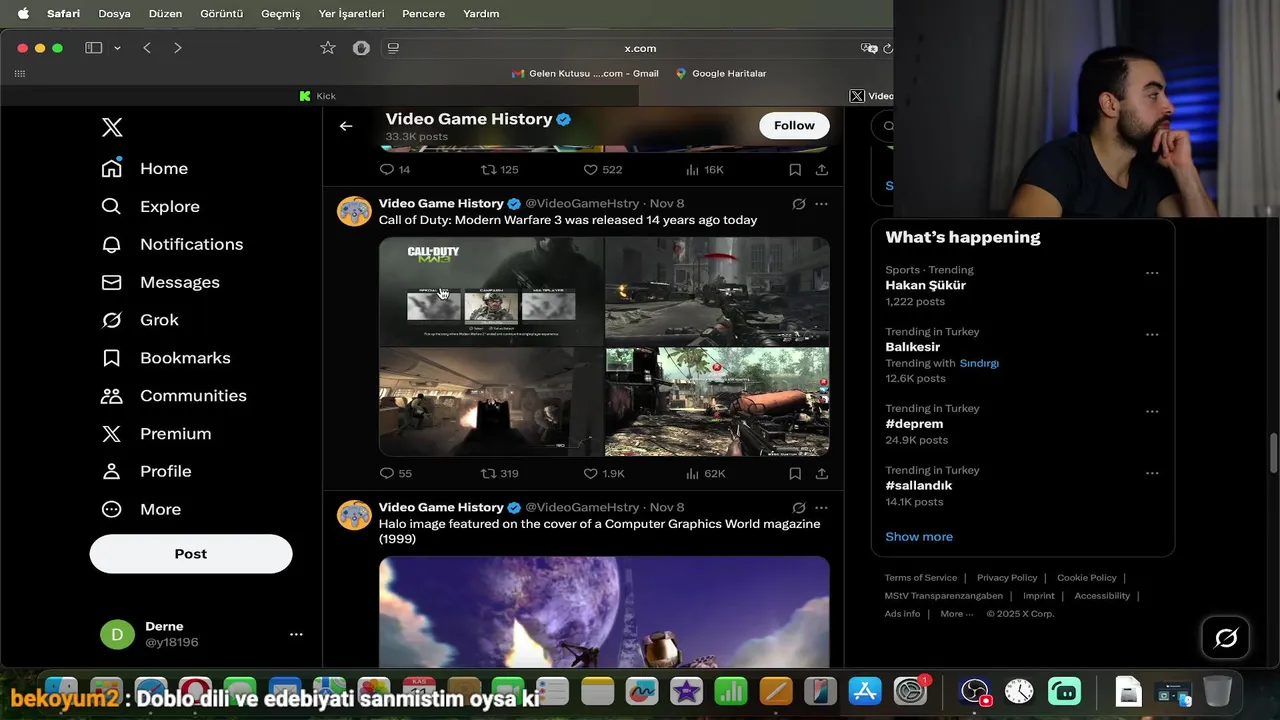The image size is (1280, 720).
Task: Open the Geçmiş menu
Action: [x=281, y=14]
